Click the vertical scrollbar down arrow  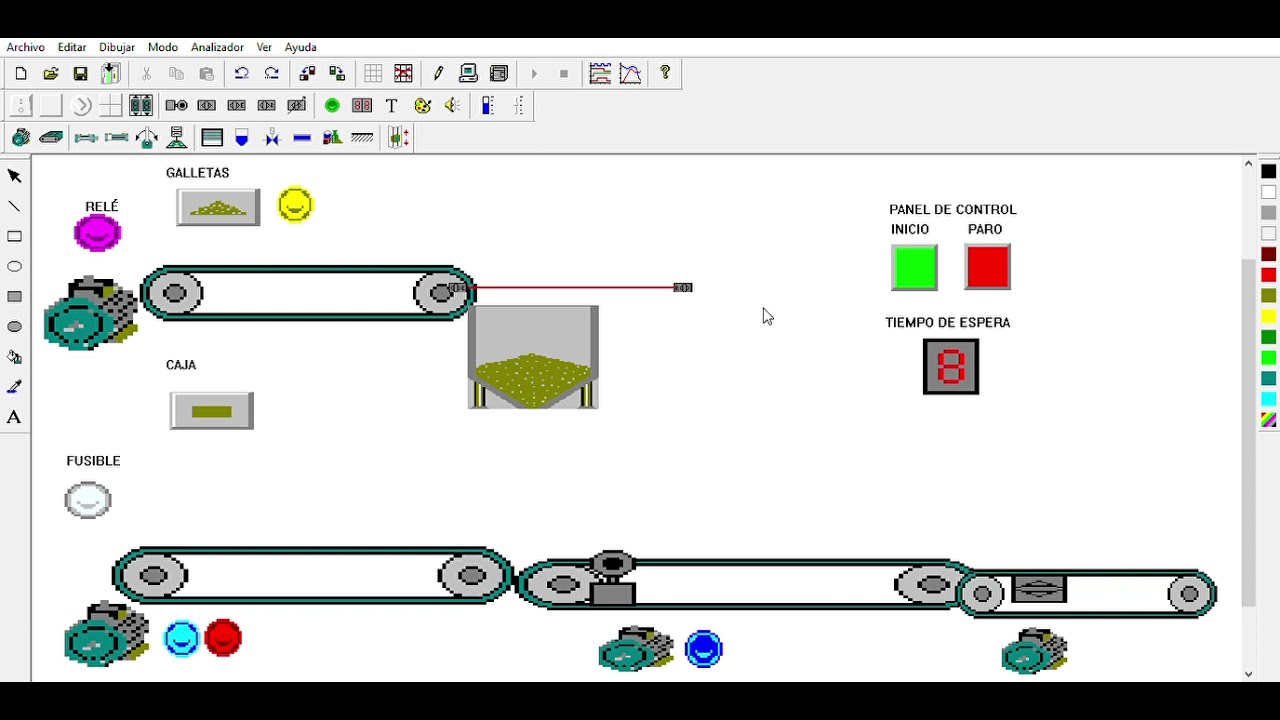[x=1248, y=674]
